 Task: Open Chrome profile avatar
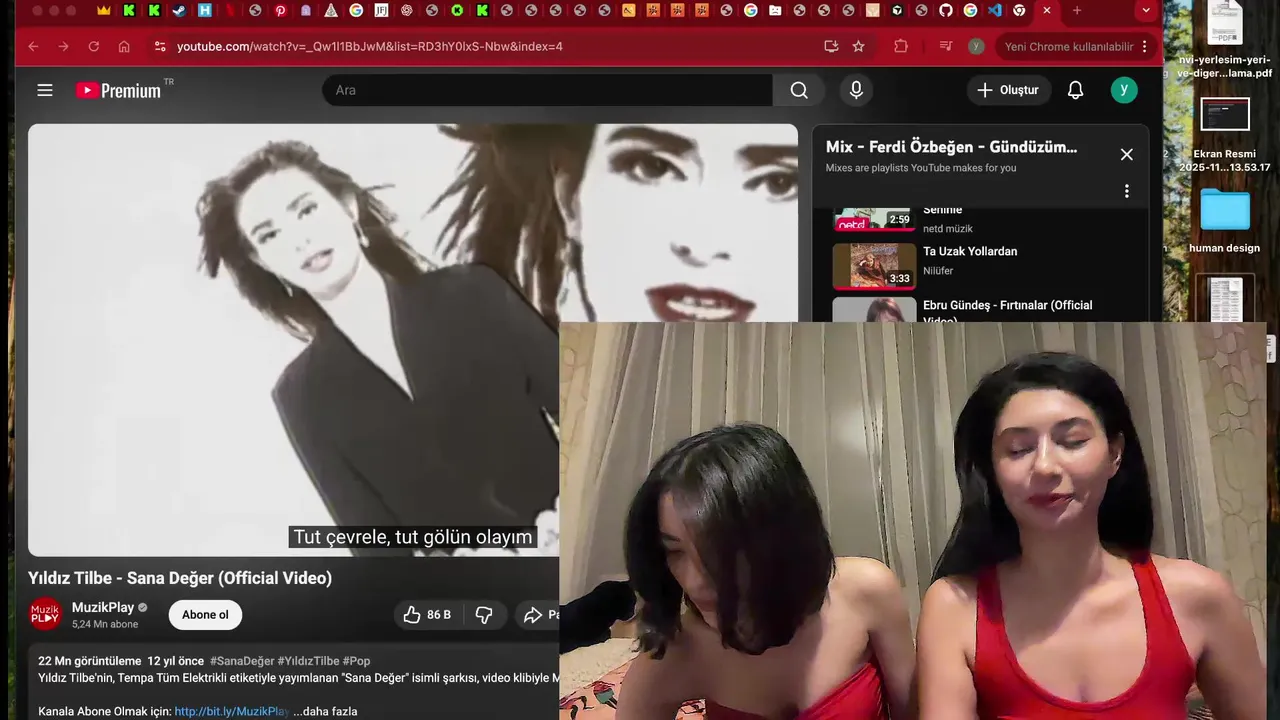point(976,46)
